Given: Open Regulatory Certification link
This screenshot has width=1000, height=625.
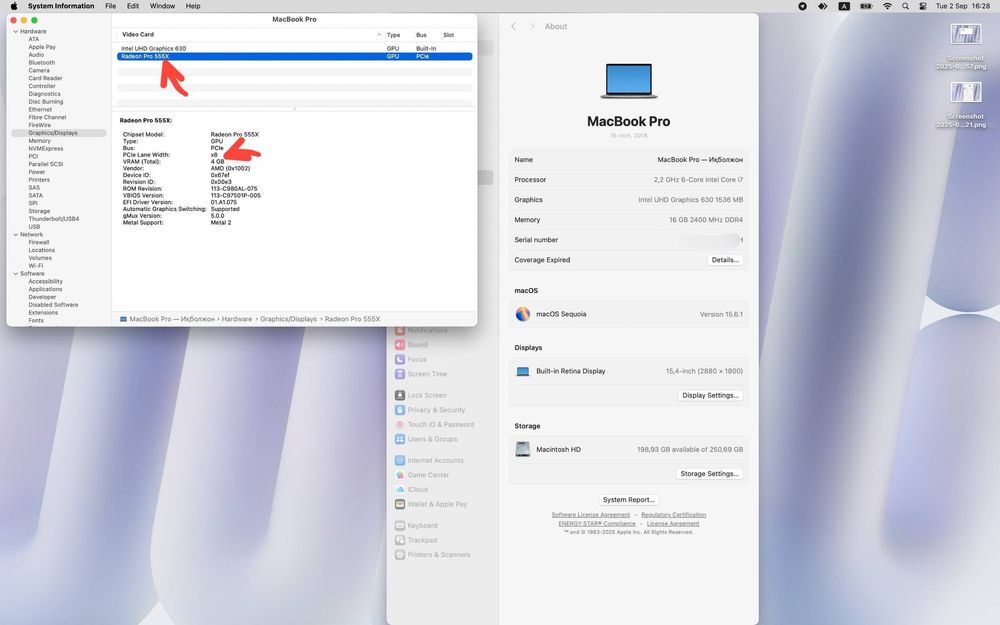Looking at the screenshot, I should click(x=673, y=515).
